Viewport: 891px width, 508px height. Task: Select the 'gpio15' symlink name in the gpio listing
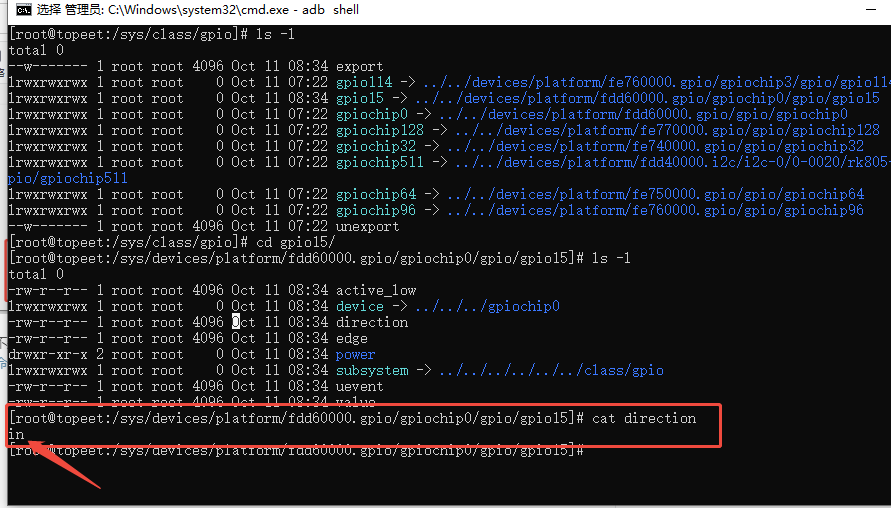coord(360,98)
